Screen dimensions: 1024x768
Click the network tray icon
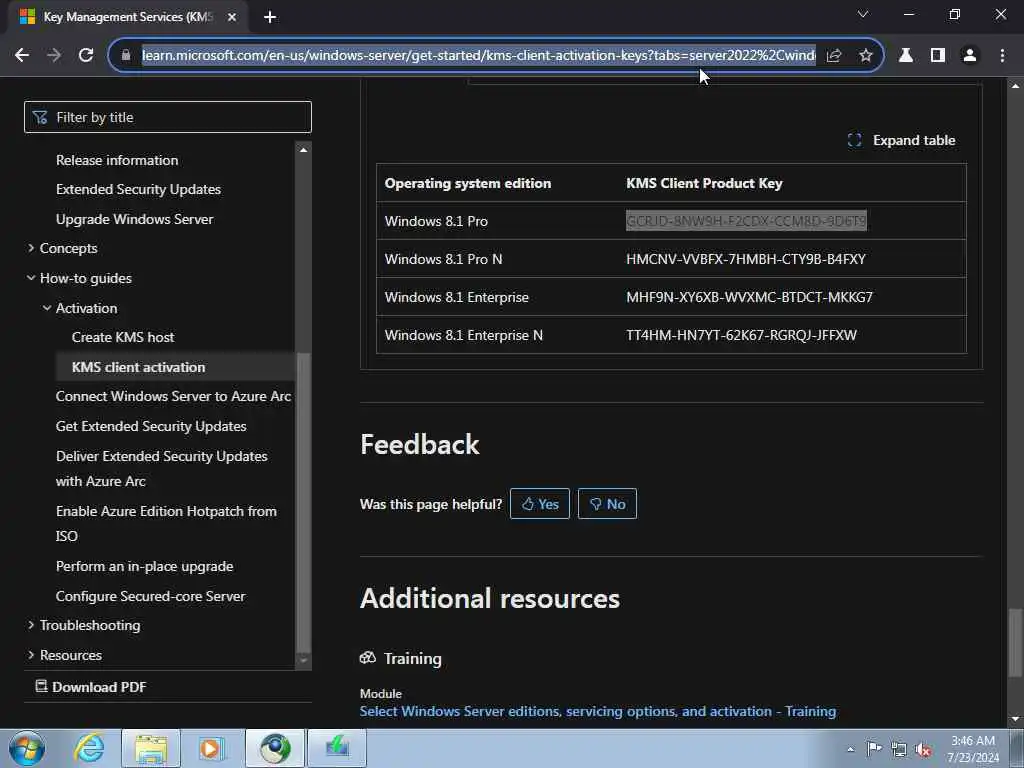click(x=899, y=749)
